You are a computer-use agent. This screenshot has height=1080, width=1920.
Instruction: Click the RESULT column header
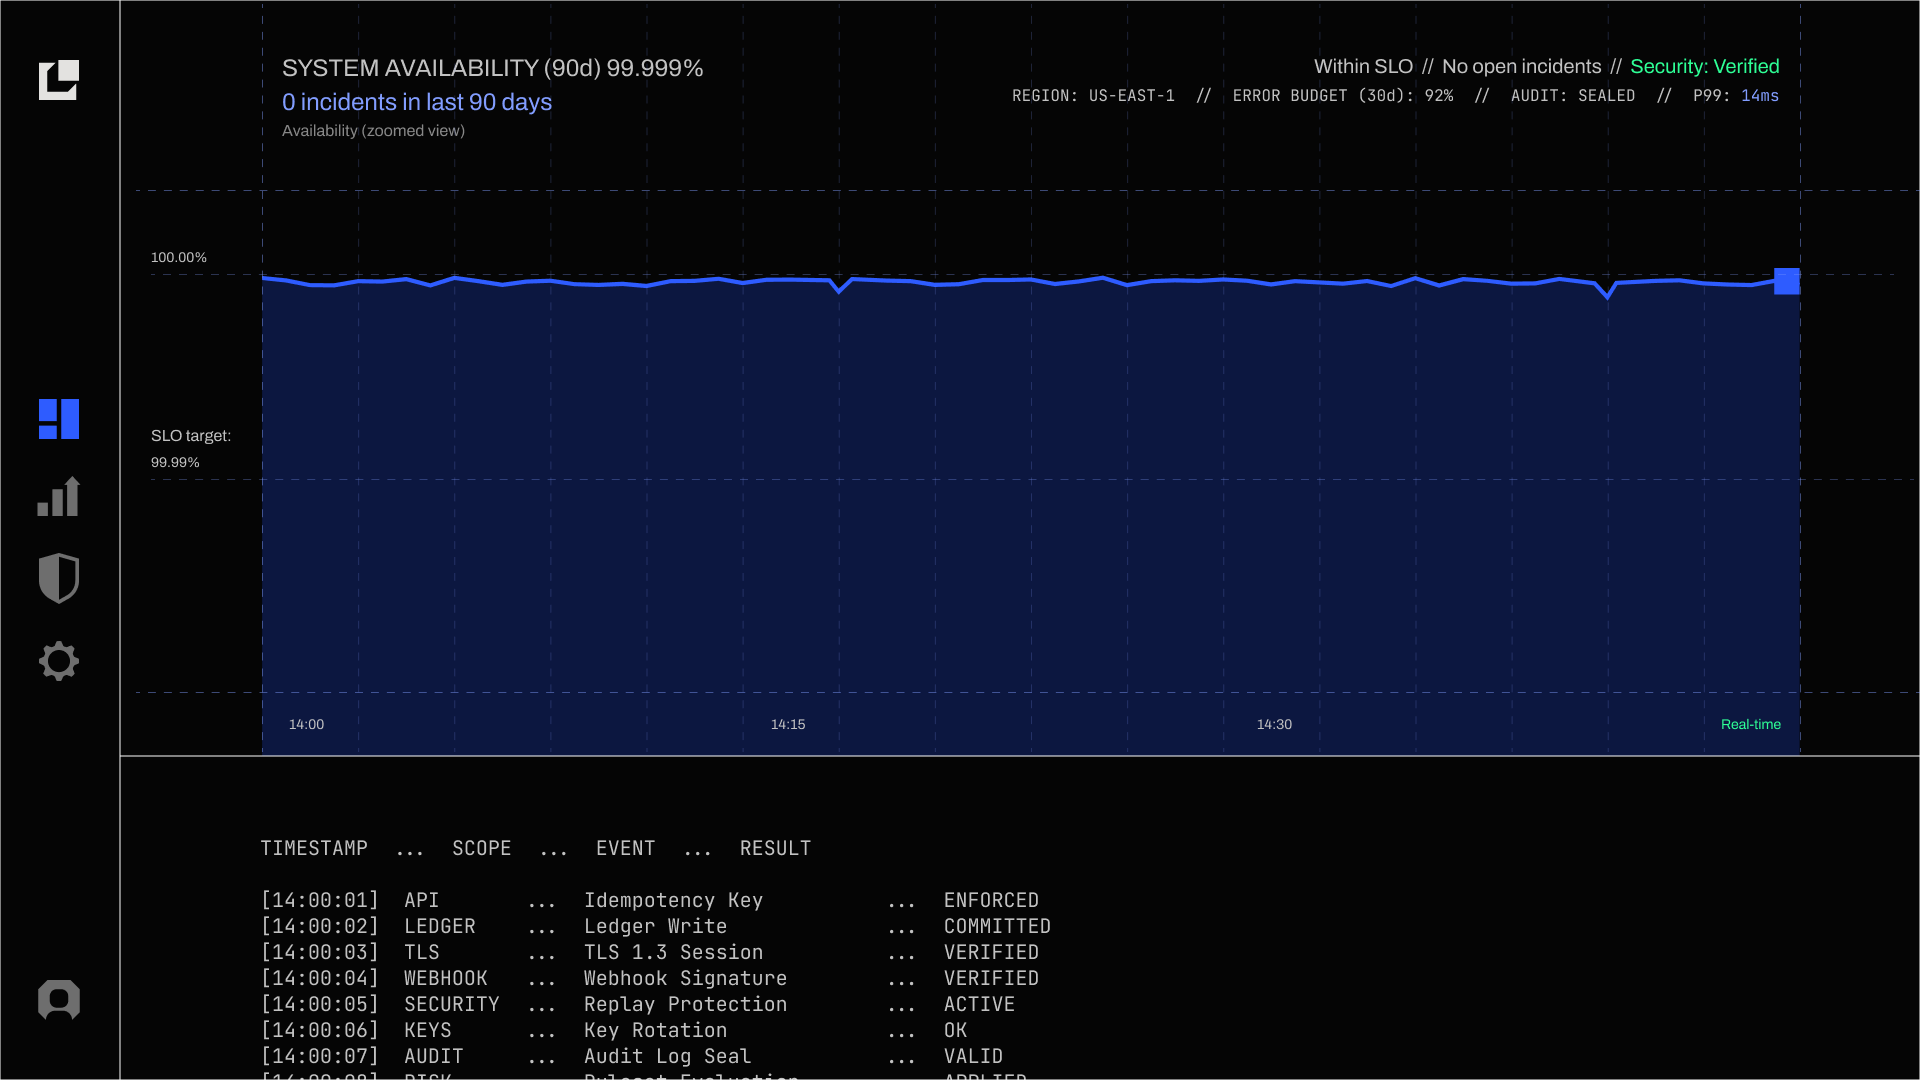pos(775,848)
